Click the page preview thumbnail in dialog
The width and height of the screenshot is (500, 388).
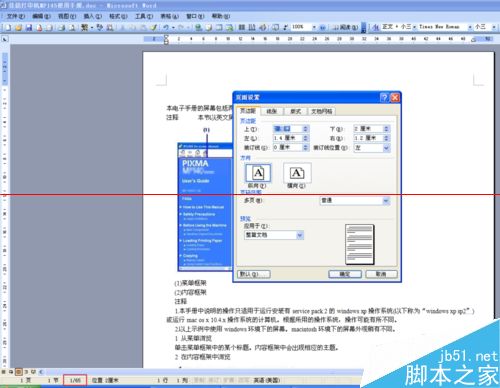(360, 245)
